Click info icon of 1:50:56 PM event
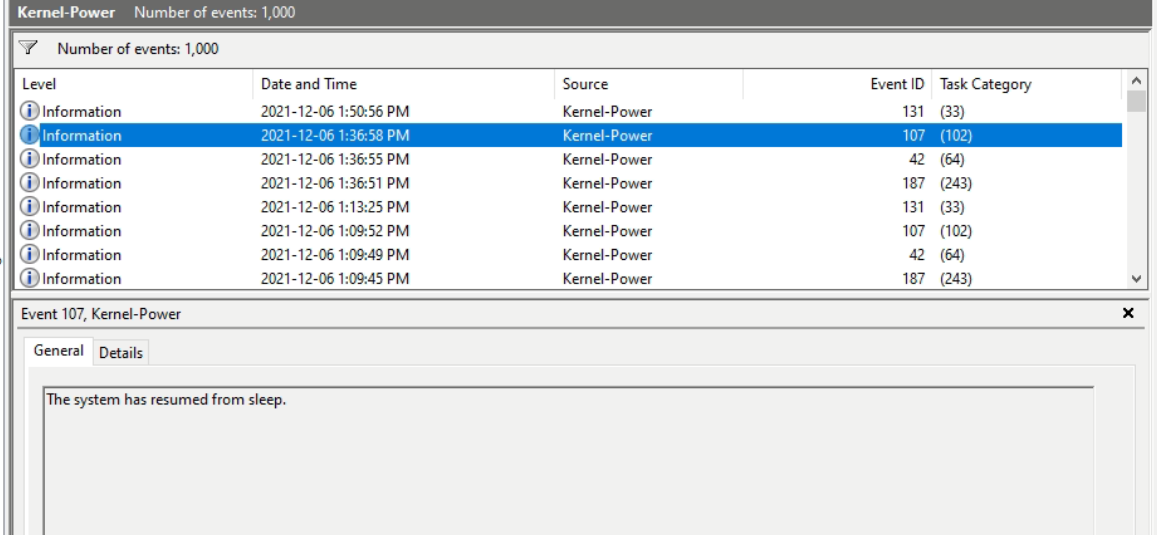1157x535 pixels. [x=29, y=112]
